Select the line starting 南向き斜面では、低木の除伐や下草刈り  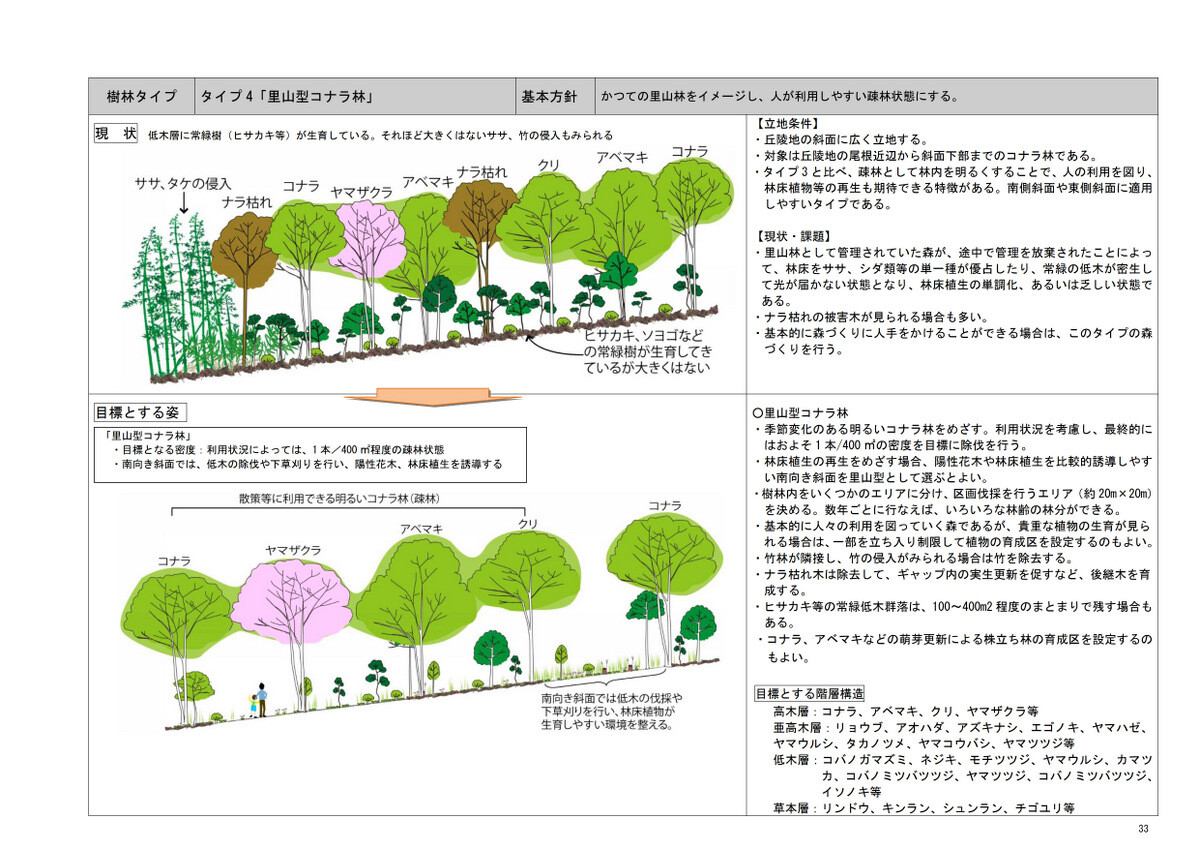point(307,465)
